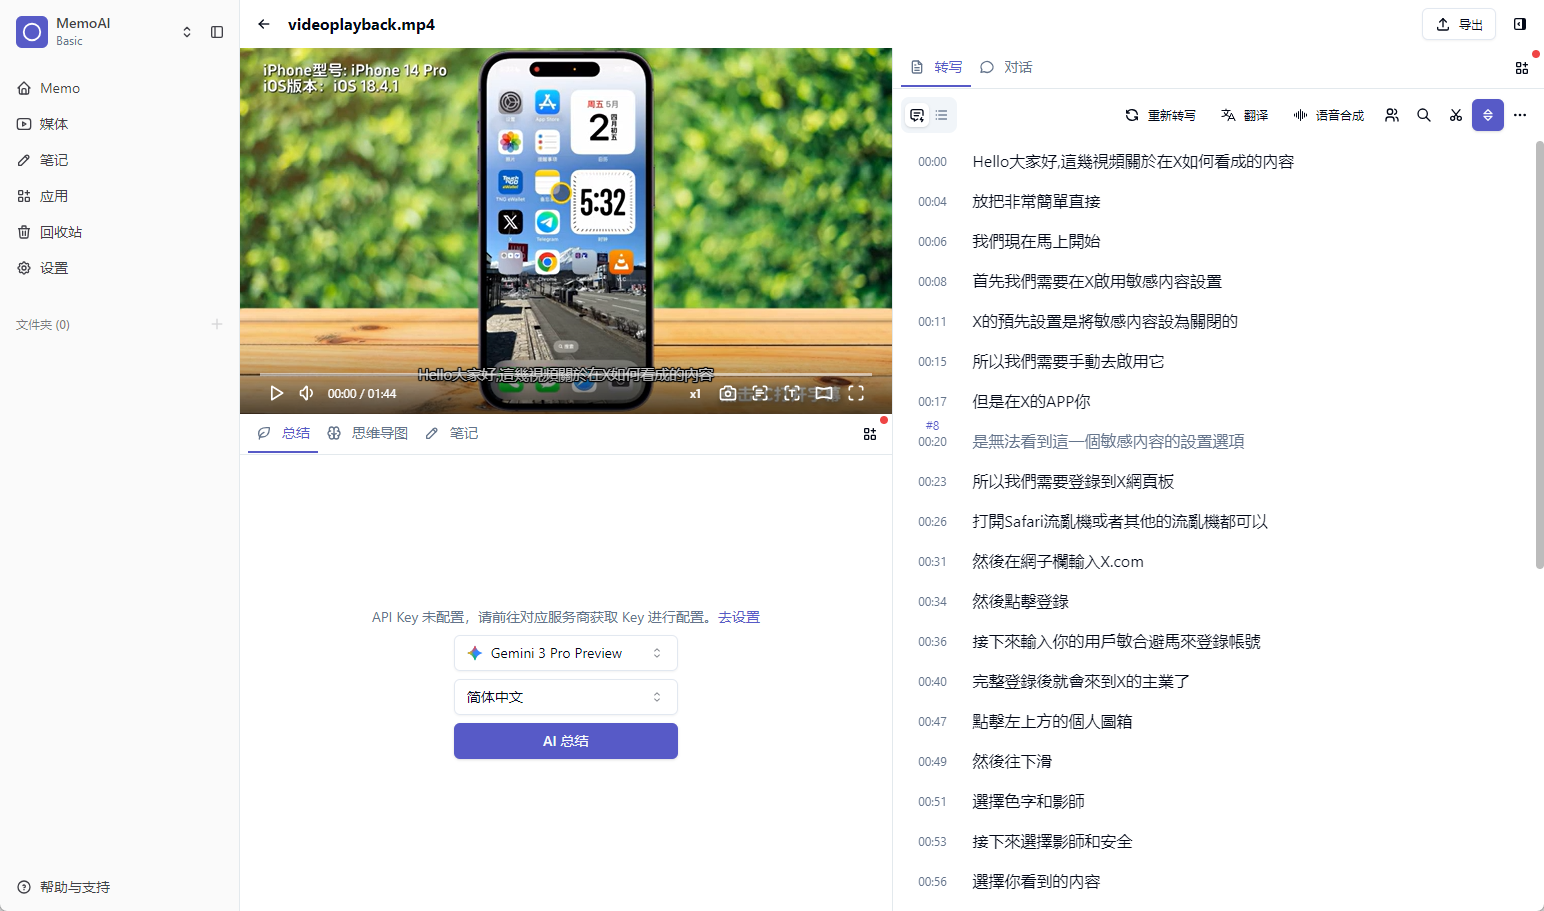Mute the video volume icon
1544x911 pixels.
pyautogui.click(x=306, y=392)
